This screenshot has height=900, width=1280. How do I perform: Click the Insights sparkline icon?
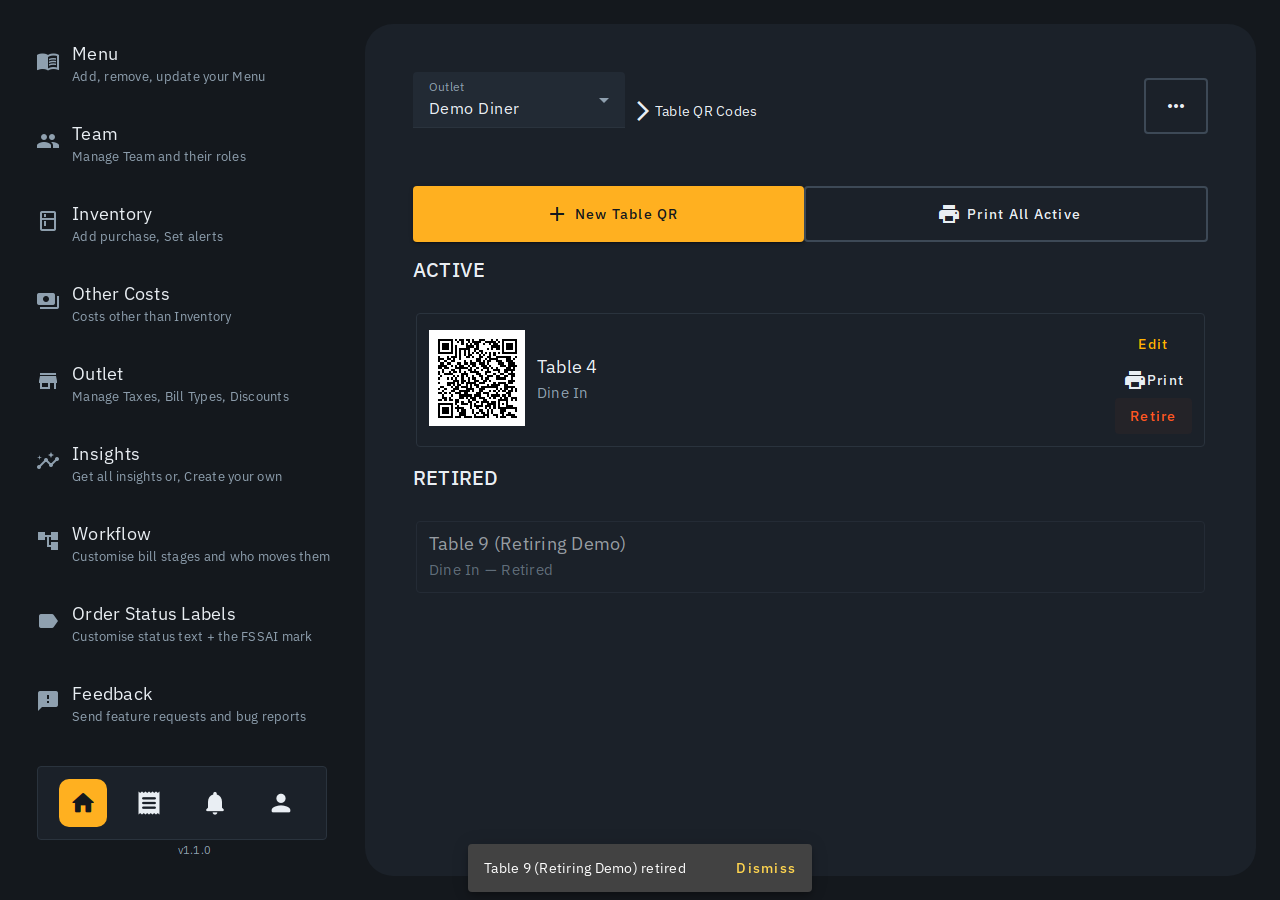[48, 461]
